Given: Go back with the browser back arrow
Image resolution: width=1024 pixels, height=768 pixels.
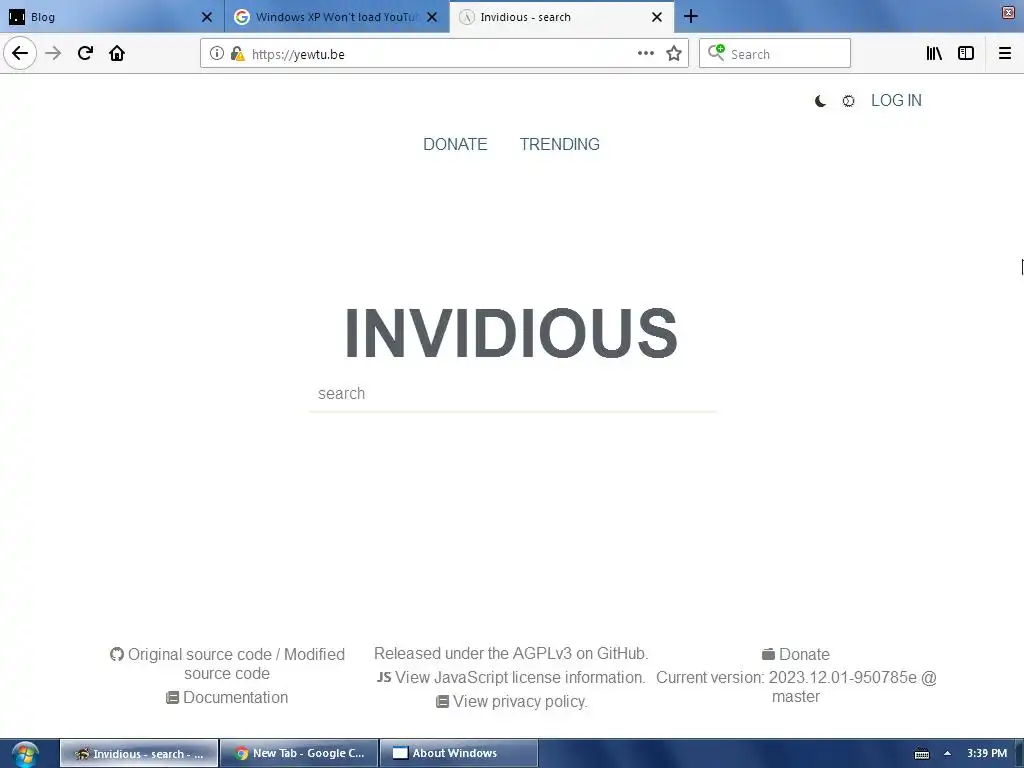Looking at the screenshot, I should coord(20,53).
